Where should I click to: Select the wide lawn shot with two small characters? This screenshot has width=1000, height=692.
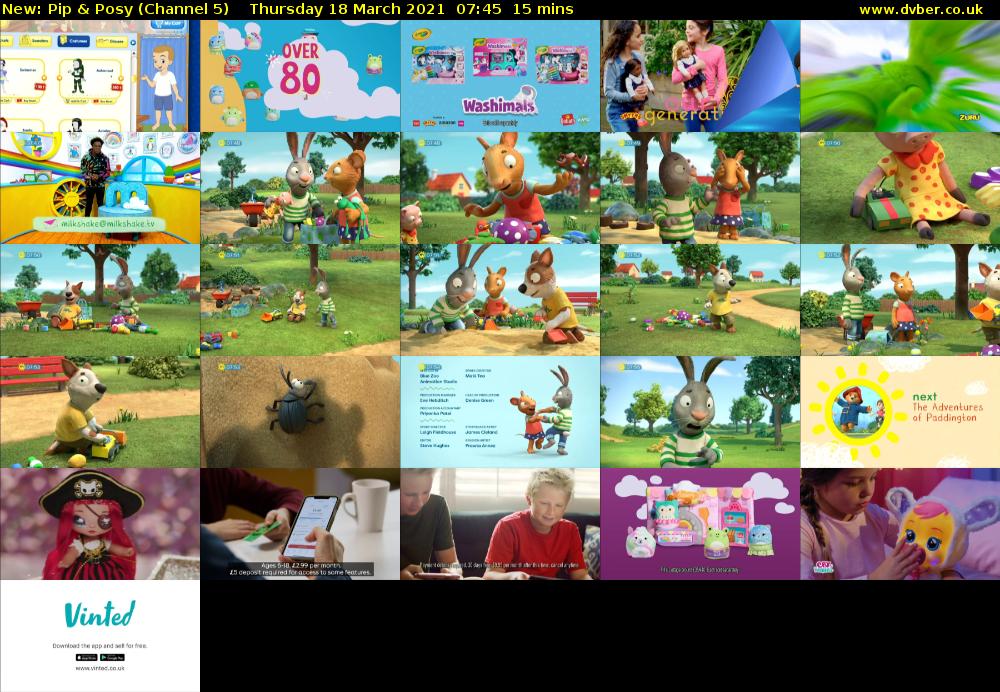pos(300,300)
